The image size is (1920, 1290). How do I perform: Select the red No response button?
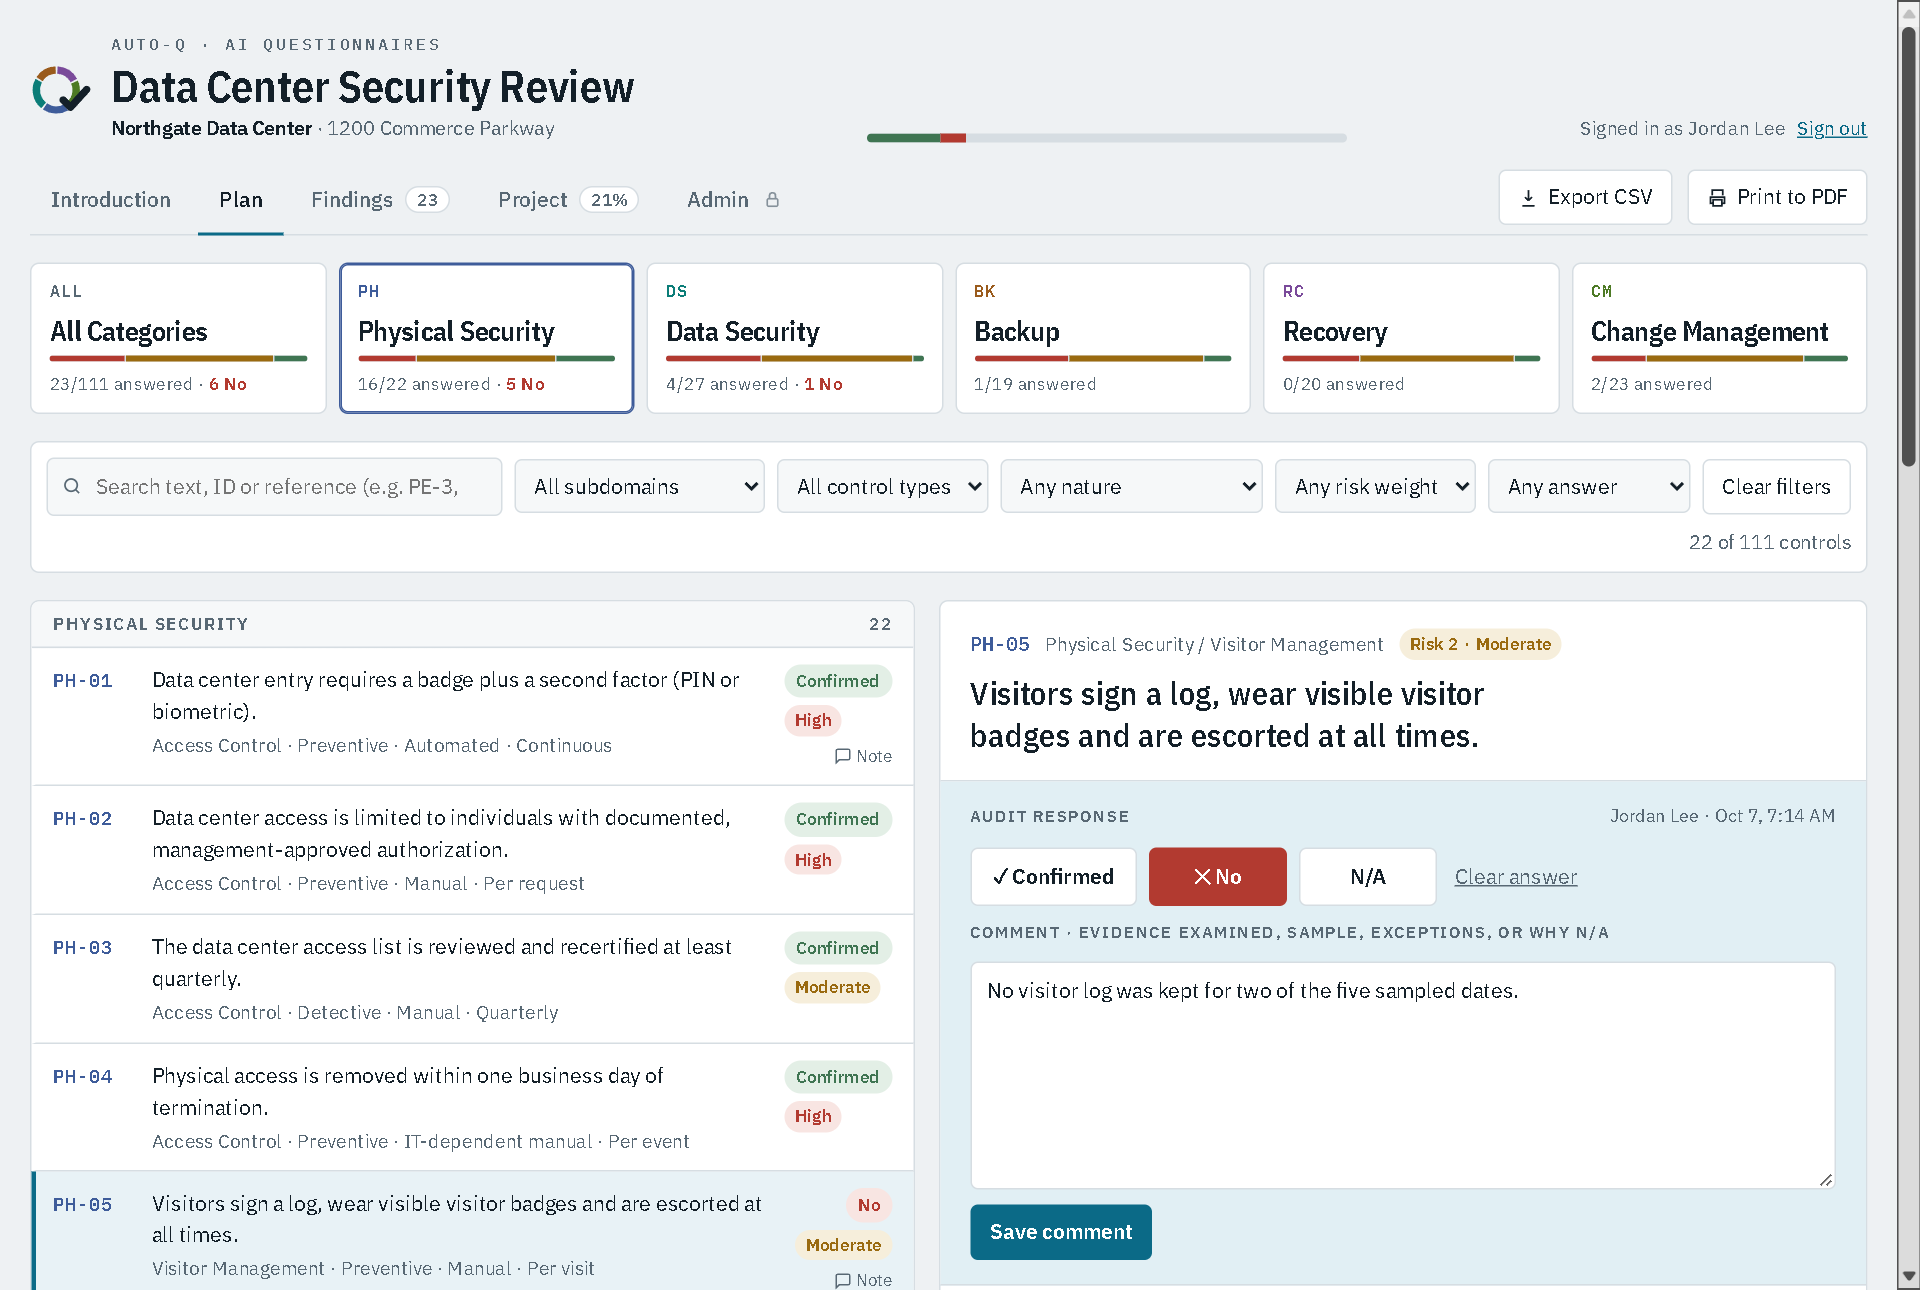click(1217, 877)
